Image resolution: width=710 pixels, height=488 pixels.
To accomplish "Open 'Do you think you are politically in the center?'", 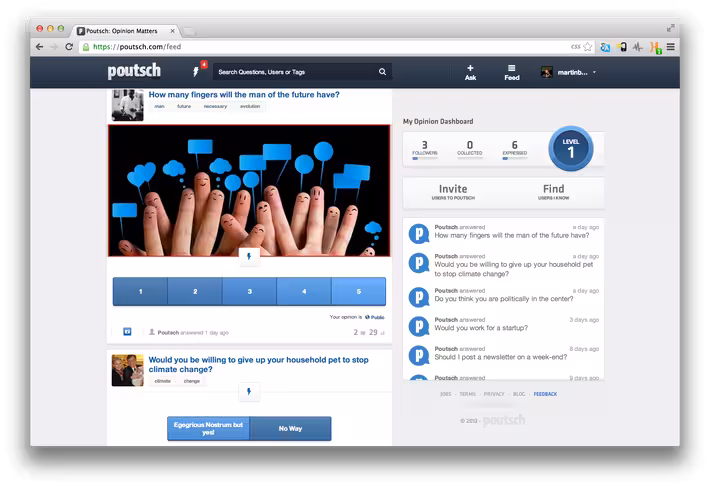I will pyautogui.click(x=504, y=299).
